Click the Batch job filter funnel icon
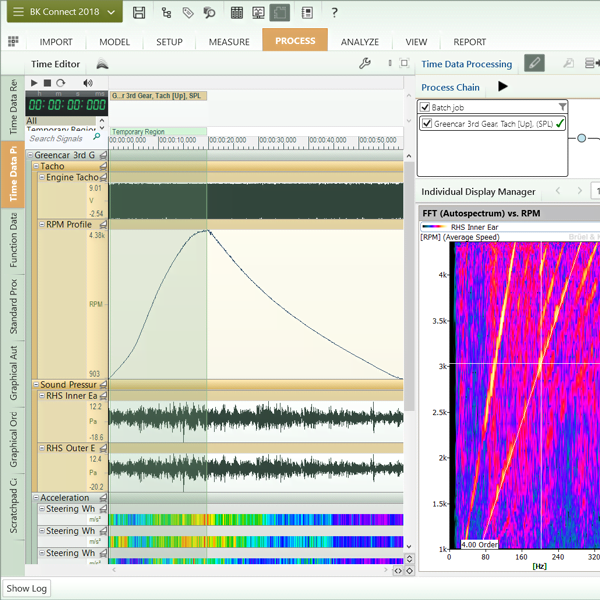Image resolution: width=600 pixels, height=600 pixels. pyautogui.click(x=562, y=107)
